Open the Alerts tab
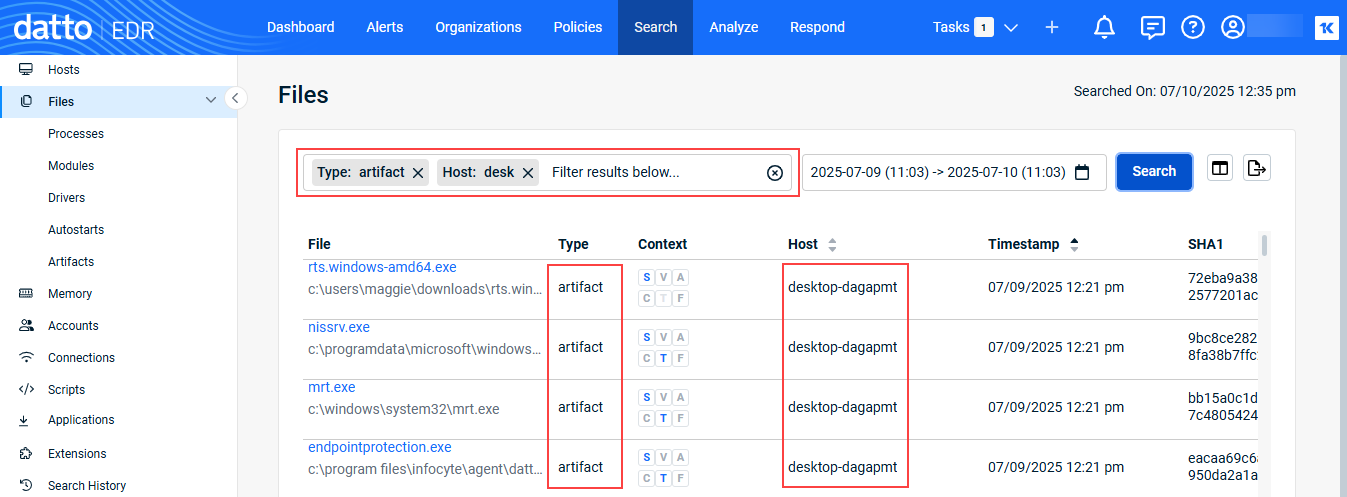 click(x=385, y=27)
